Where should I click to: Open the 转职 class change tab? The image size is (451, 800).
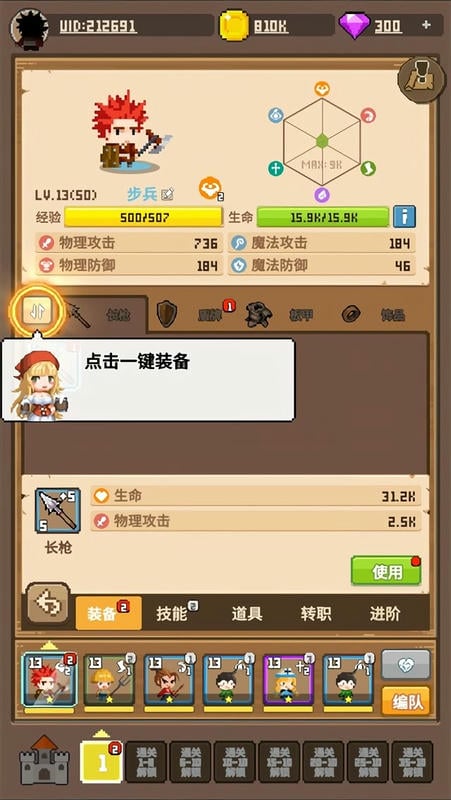pyautogui.click(x=316, y=614)
